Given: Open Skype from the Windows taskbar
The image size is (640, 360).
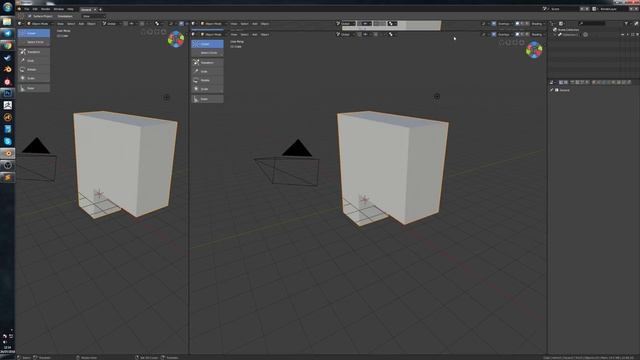Looking at the screenshot, I should point(7,141).
